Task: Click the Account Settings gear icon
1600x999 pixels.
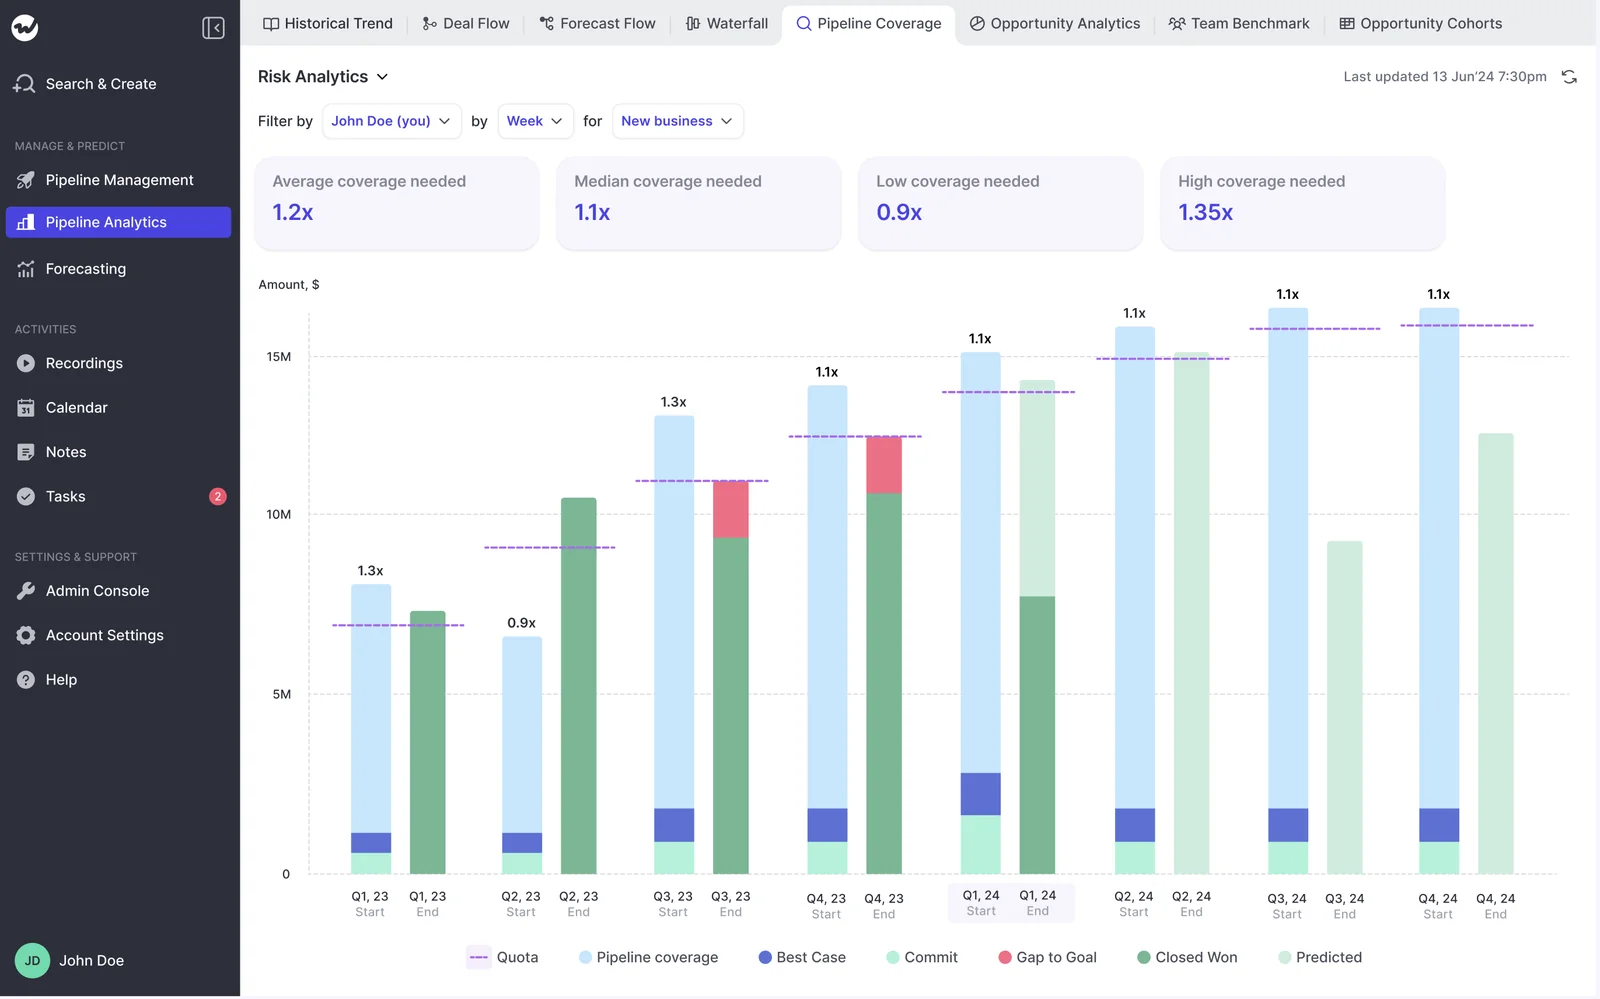Action: point(26,635)
